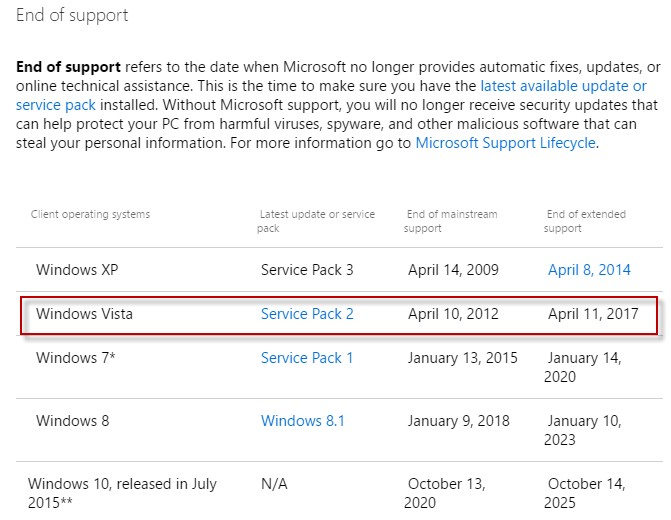This screenshot has height=520, width=671.
Task: Select the 'Latest update or service pack' header
Action: (316, 221)
